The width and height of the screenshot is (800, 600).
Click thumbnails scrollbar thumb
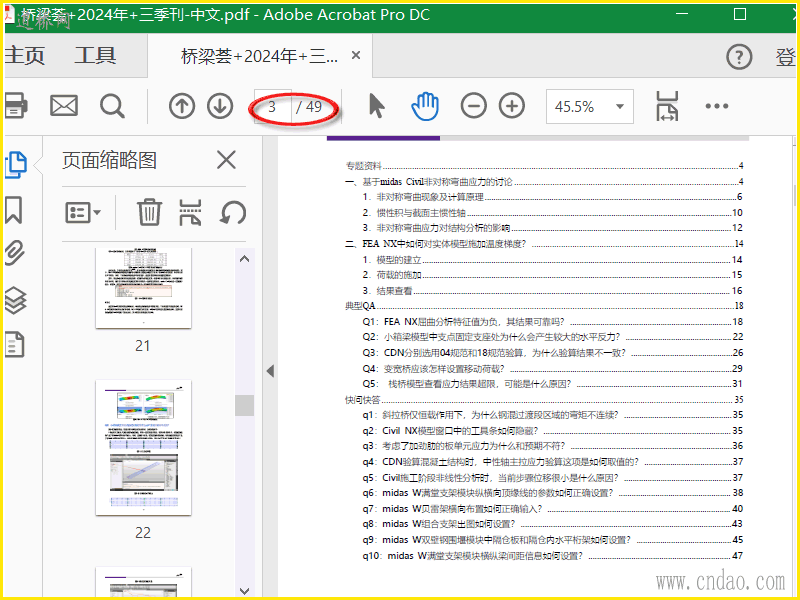coord(244,405)
